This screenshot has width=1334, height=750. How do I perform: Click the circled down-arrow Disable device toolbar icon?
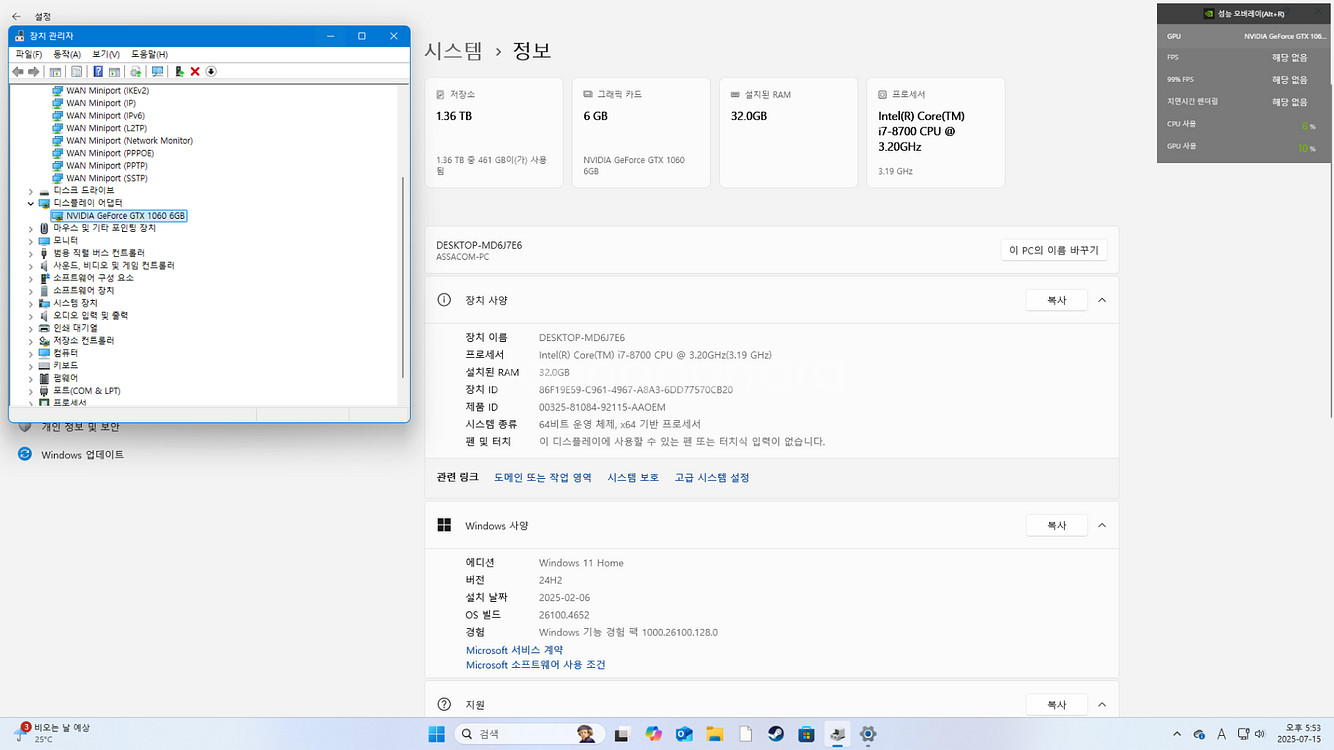(x=211, y=72)
